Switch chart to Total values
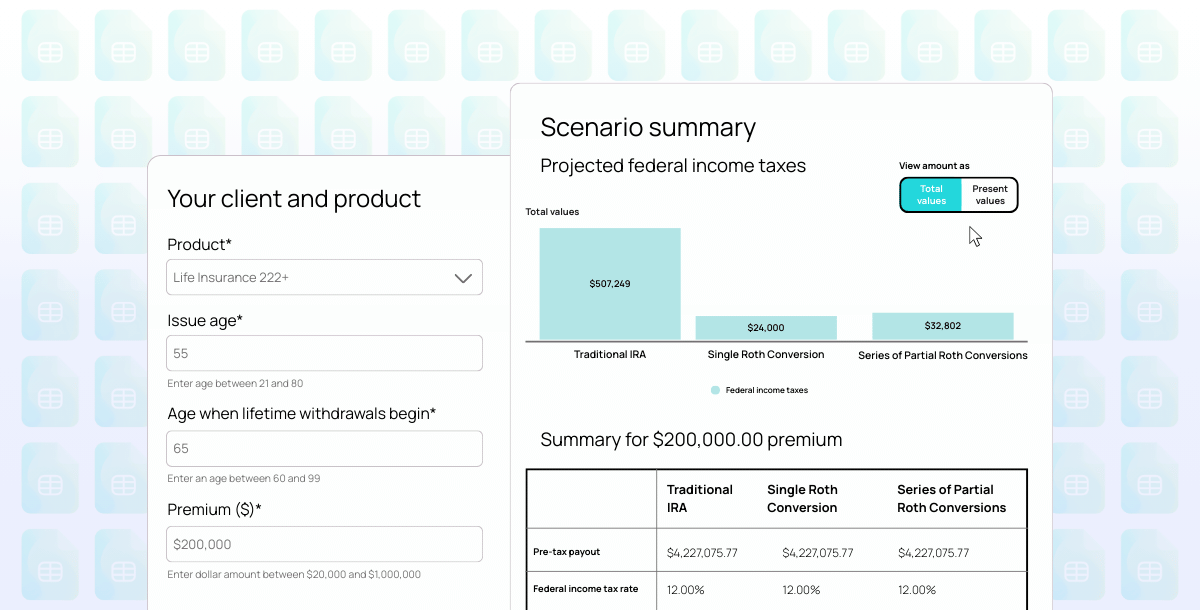Viewport: 1200px width, 610px height. (x=931, y=195)
